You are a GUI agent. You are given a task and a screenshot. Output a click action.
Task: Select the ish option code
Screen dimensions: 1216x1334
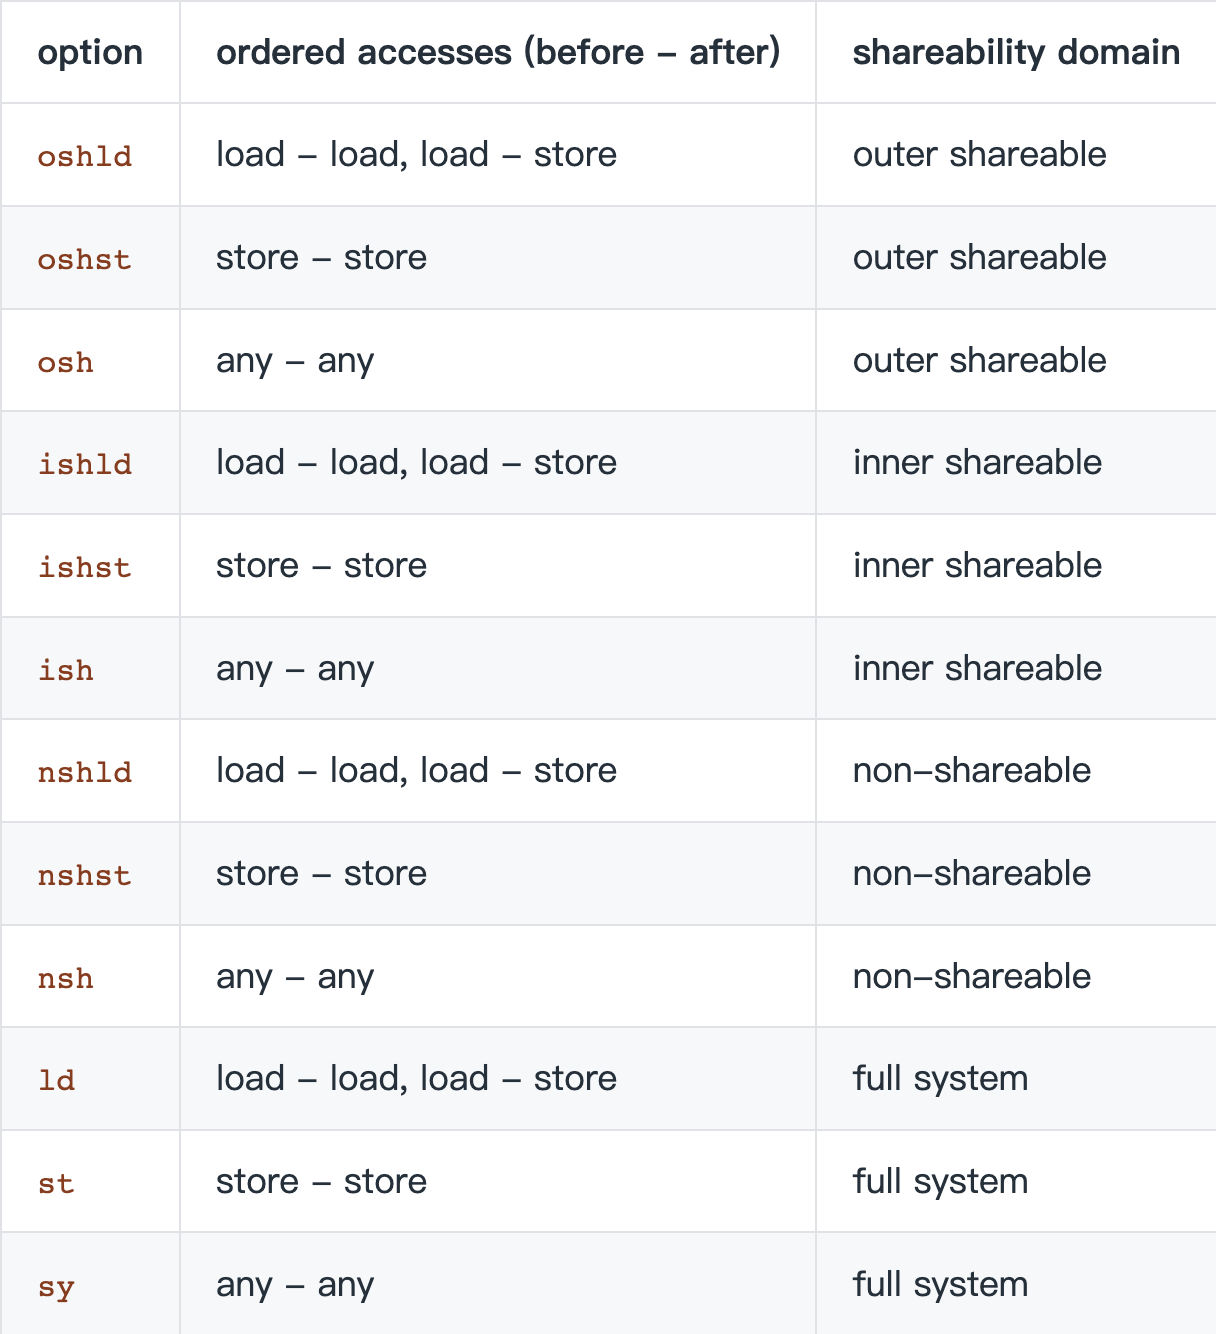click(66, 670)
